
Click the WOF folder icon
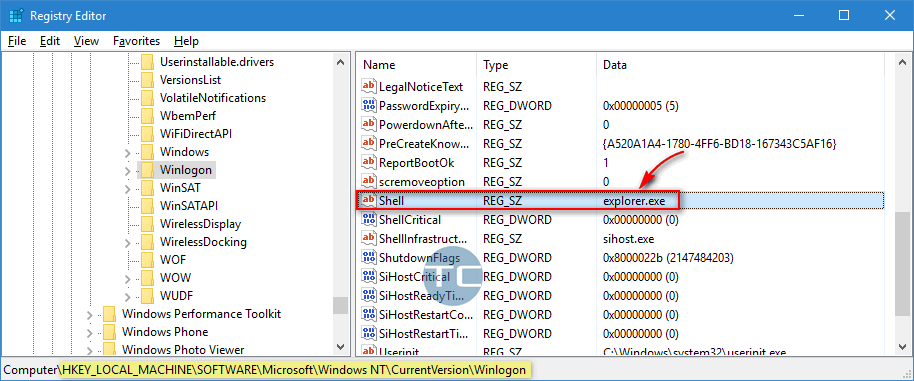(x=148, y=260)
